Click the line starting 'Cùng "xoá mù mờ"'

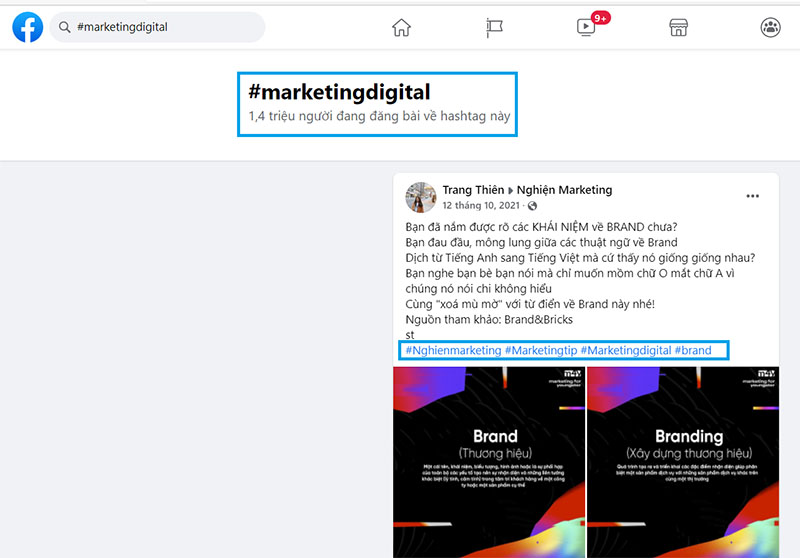(x=530, y=304)
